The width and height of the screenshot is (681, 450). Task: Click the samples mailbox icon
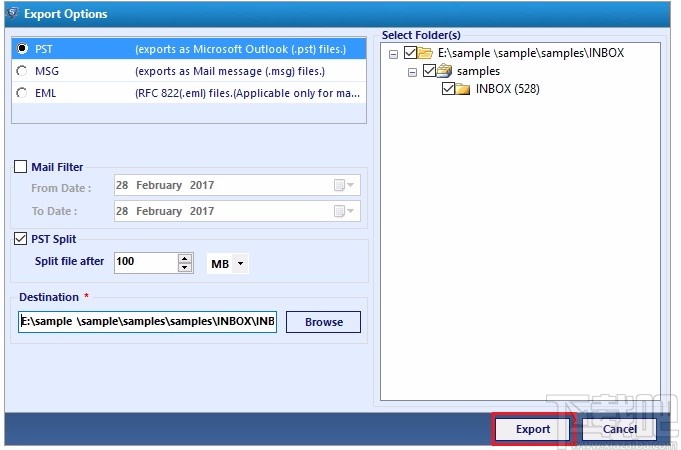444,70
